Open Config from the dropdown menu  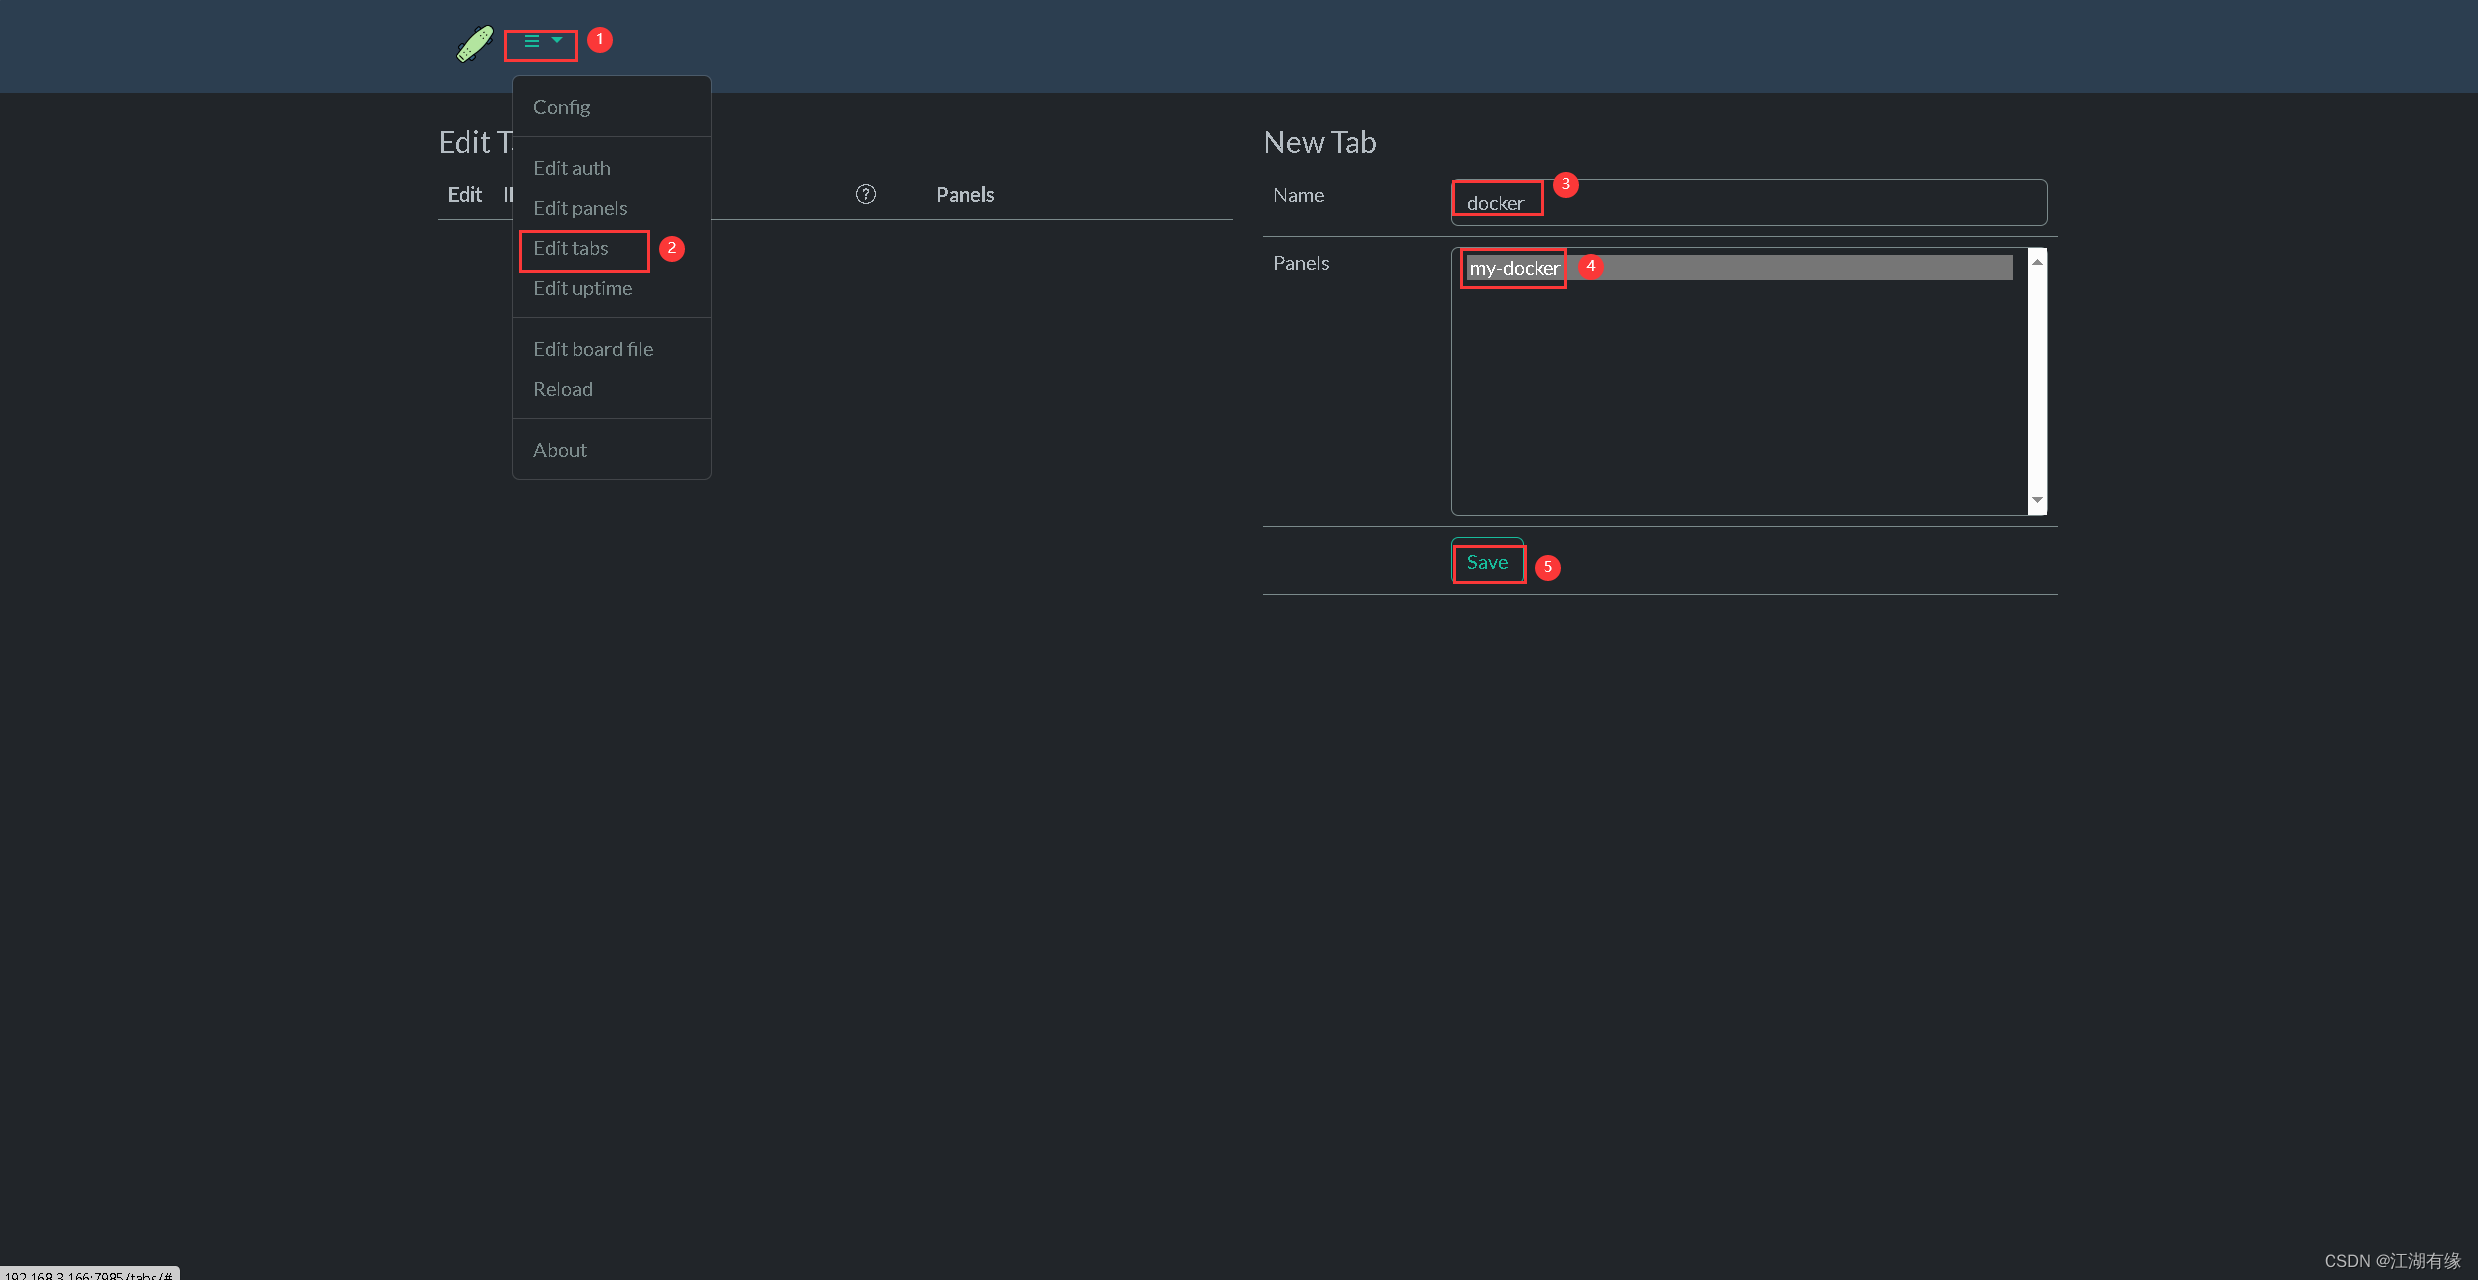point(561,107)
